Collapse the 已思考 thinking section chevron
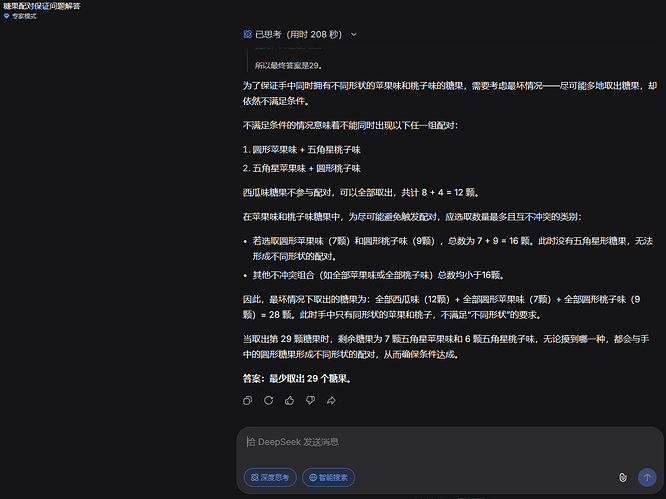This screenshot has width=666, height=499. [x=354, y=34]
